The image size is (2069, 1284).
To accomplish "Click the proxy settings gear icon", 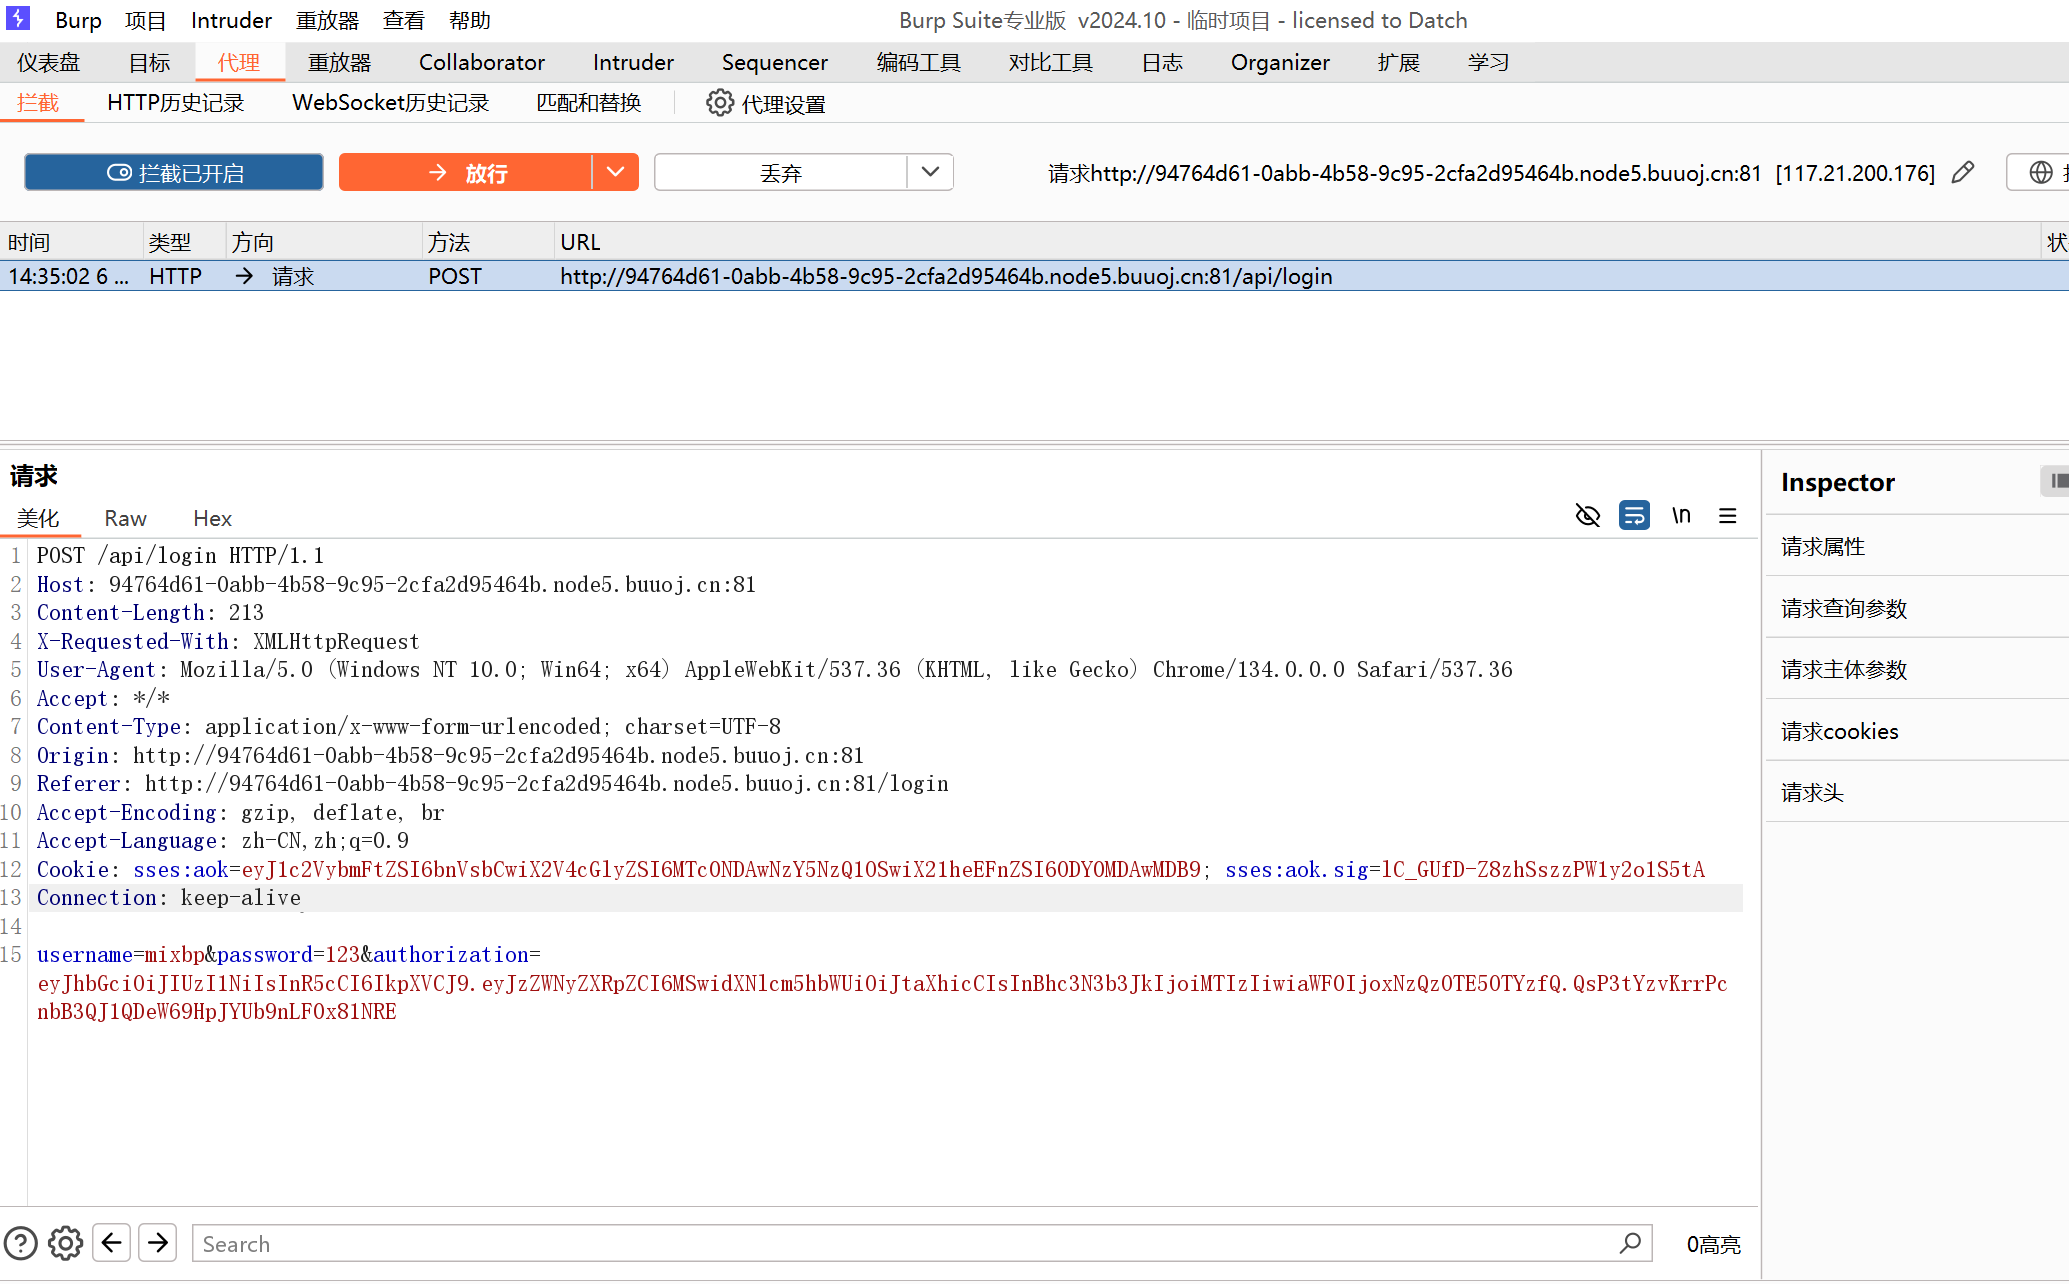I will [719, 103].
